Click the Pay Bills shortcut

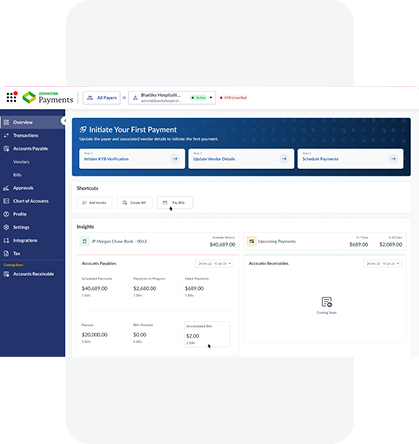[175, 202]
